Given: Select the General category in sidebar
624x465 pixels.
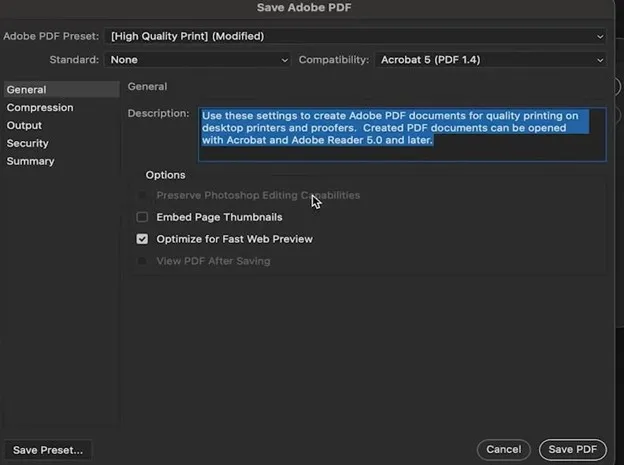Looking at the screenshot, I should (x=61, y=90).
